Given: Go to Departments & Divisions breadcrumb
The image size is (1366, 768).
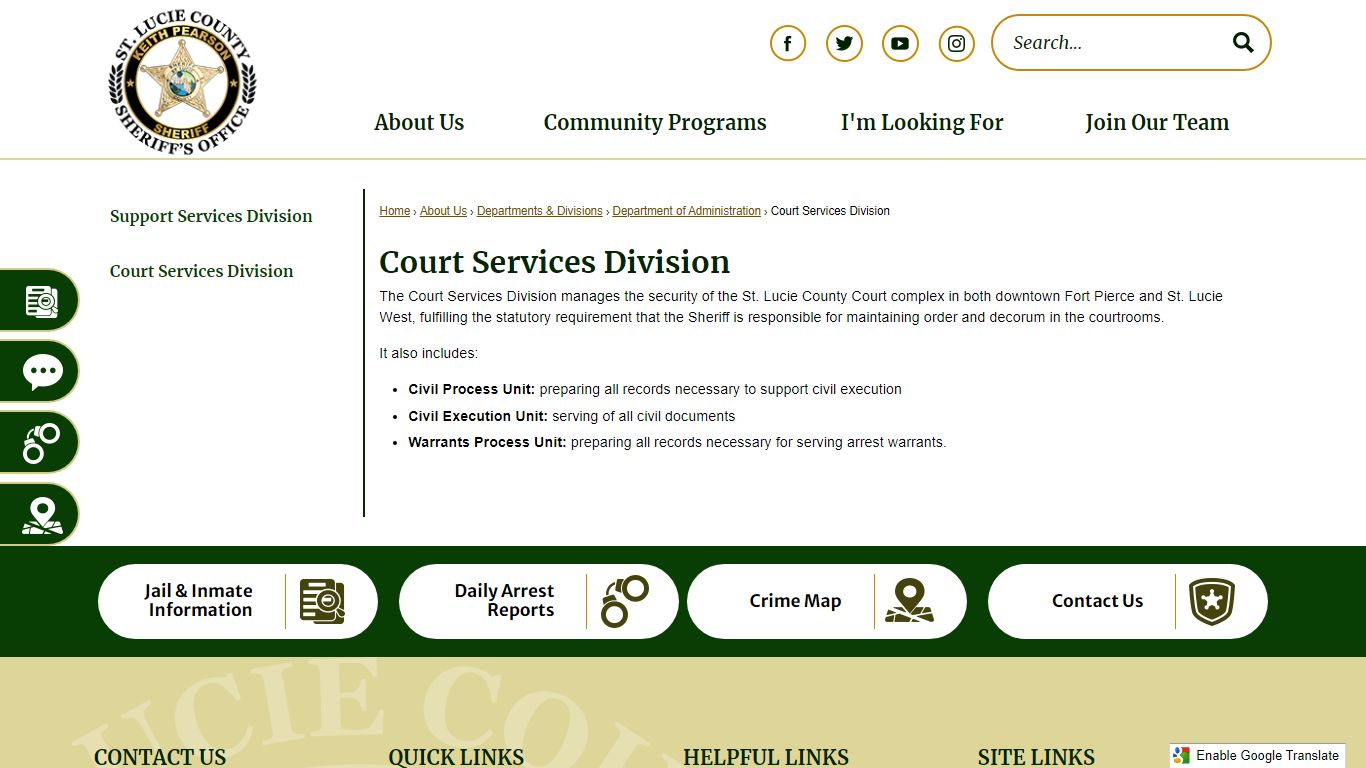Looking at the screenshot, I should tap(540, 211).
